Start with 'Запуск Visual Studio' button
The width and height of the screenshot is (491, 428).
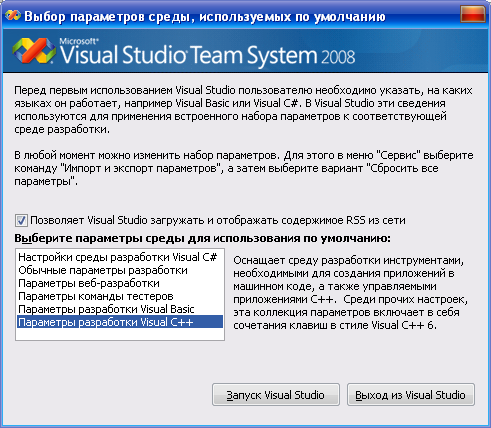[276, 395]
